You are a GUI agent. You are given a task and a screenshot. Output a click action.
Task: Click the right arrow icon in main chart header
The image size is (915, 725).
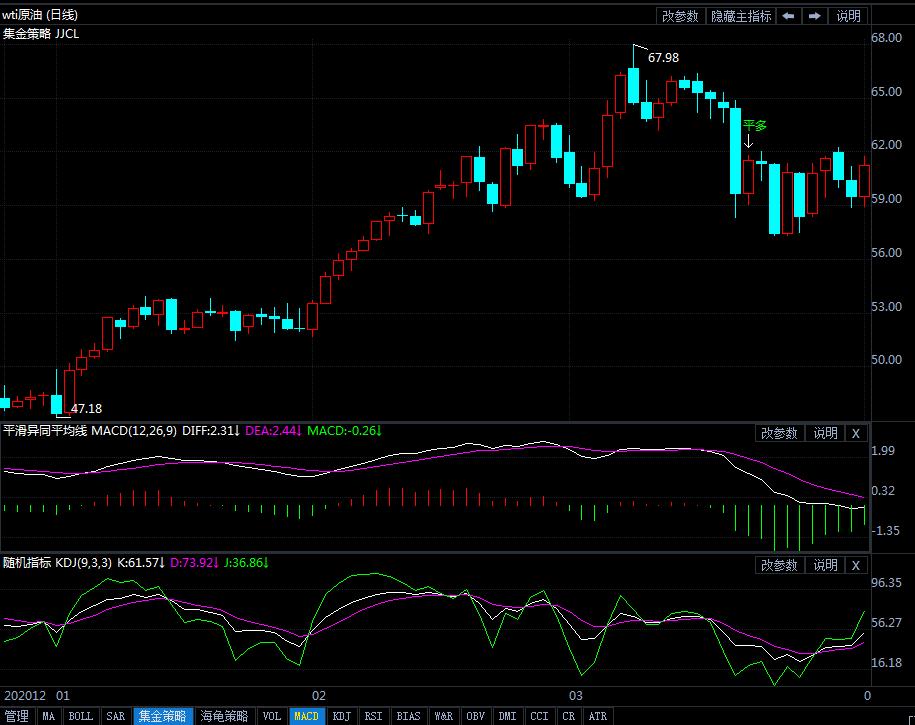815,16
